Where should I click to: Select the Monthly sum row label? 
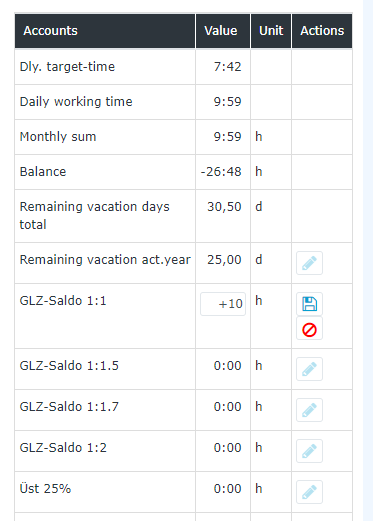click(x=58, y=137)
